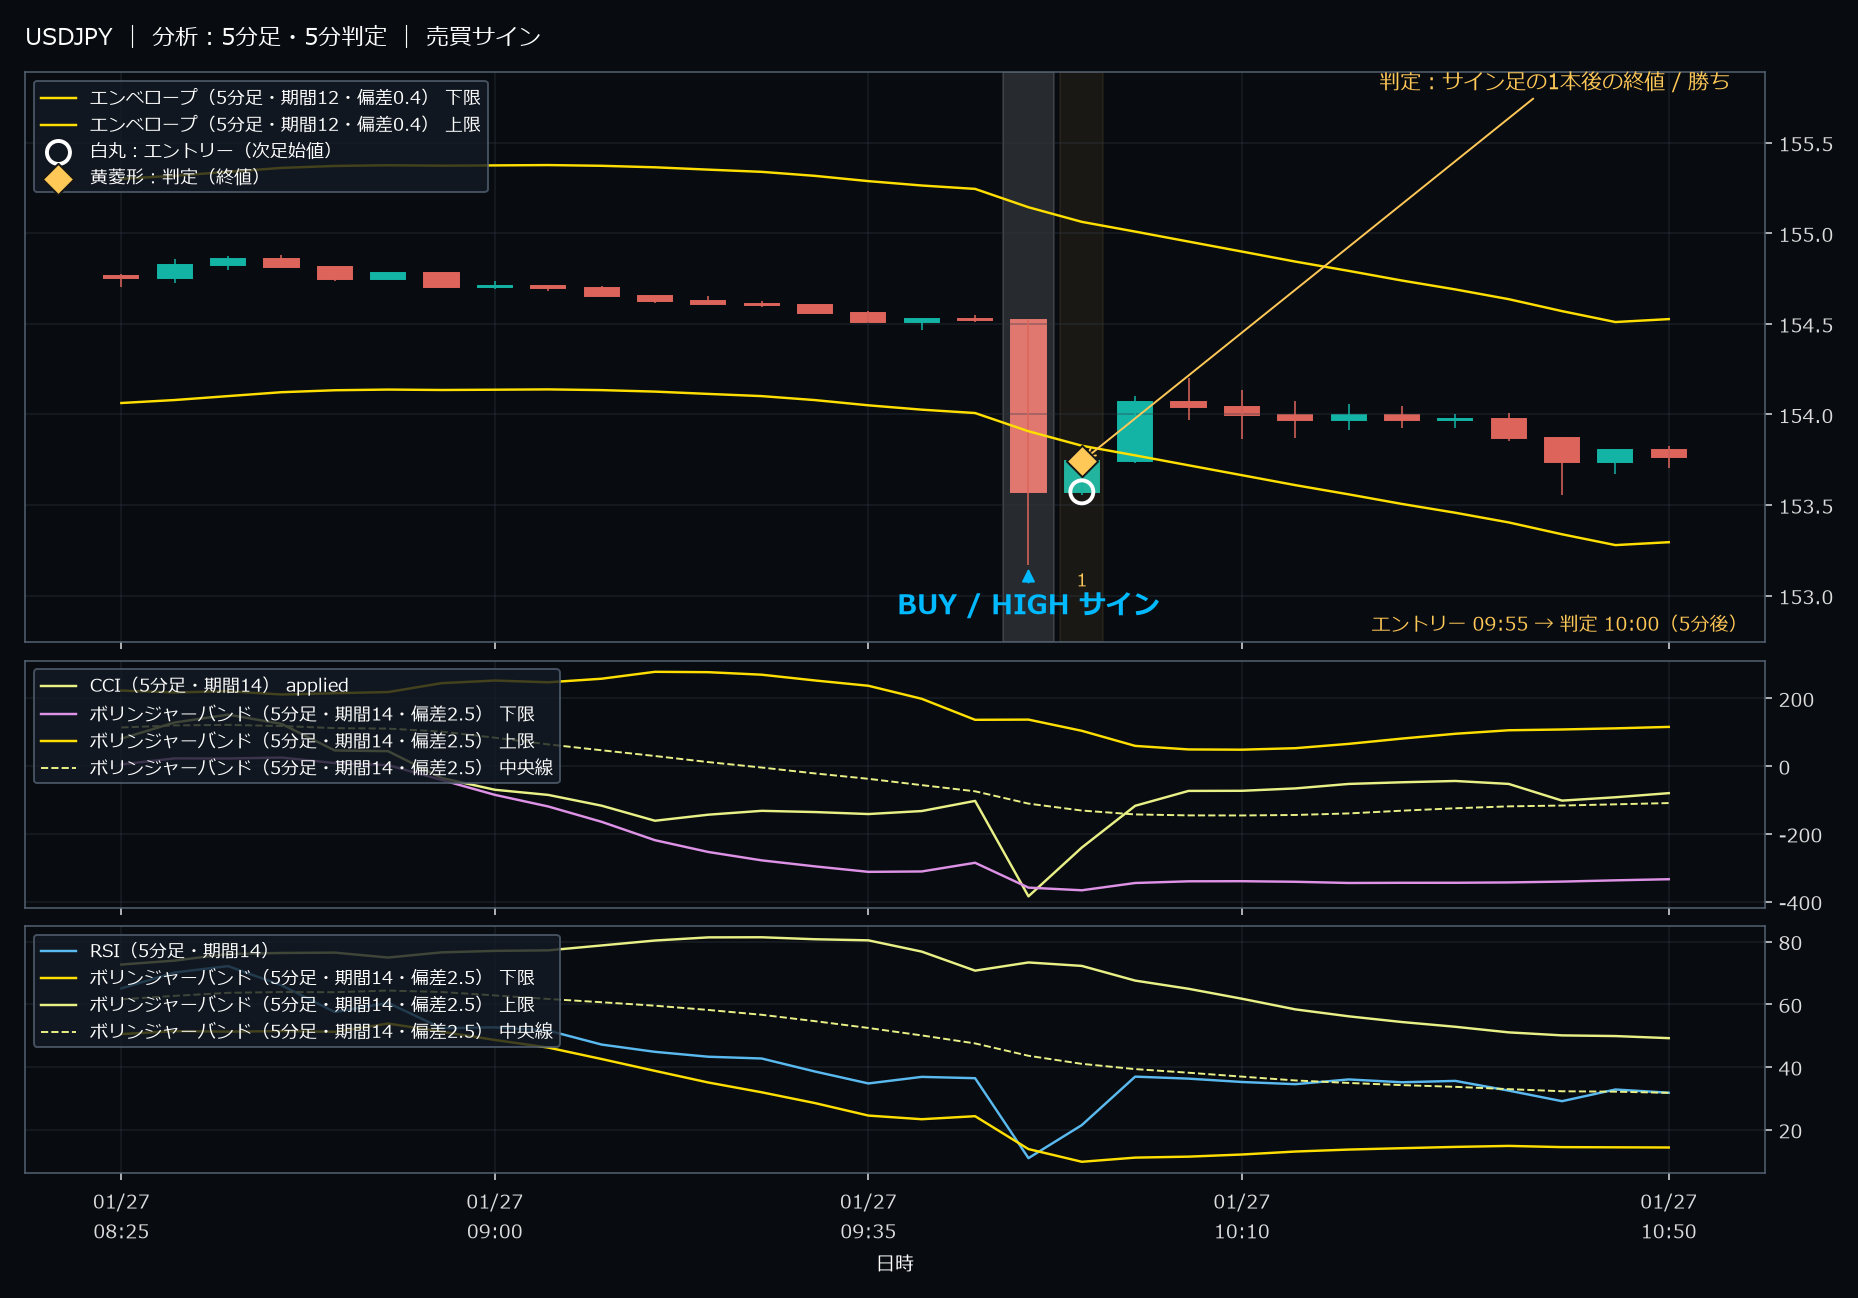Click the white circle icon in the price legend
Screen dimensions: 1858x1298
coord(59,152)
